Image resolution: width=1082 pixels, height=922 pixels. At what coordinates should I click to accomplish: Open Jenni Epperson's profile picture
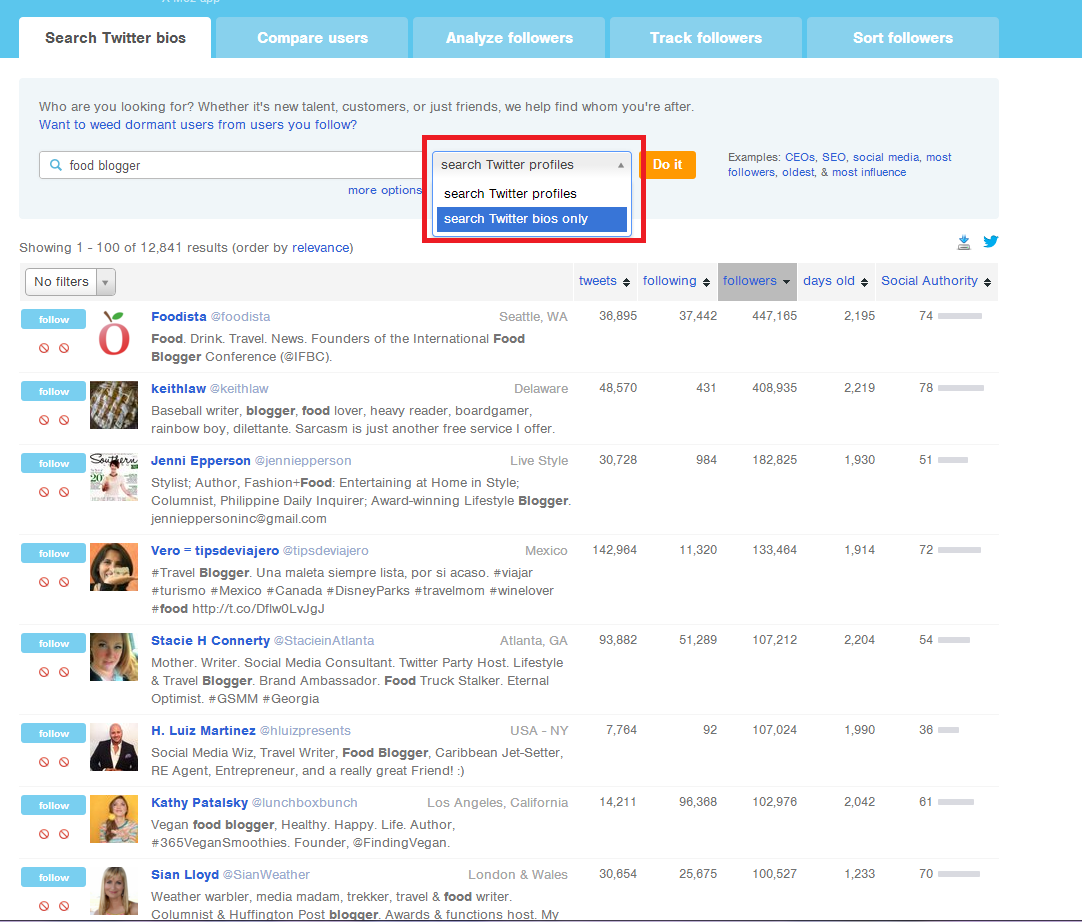pos(114,477)
